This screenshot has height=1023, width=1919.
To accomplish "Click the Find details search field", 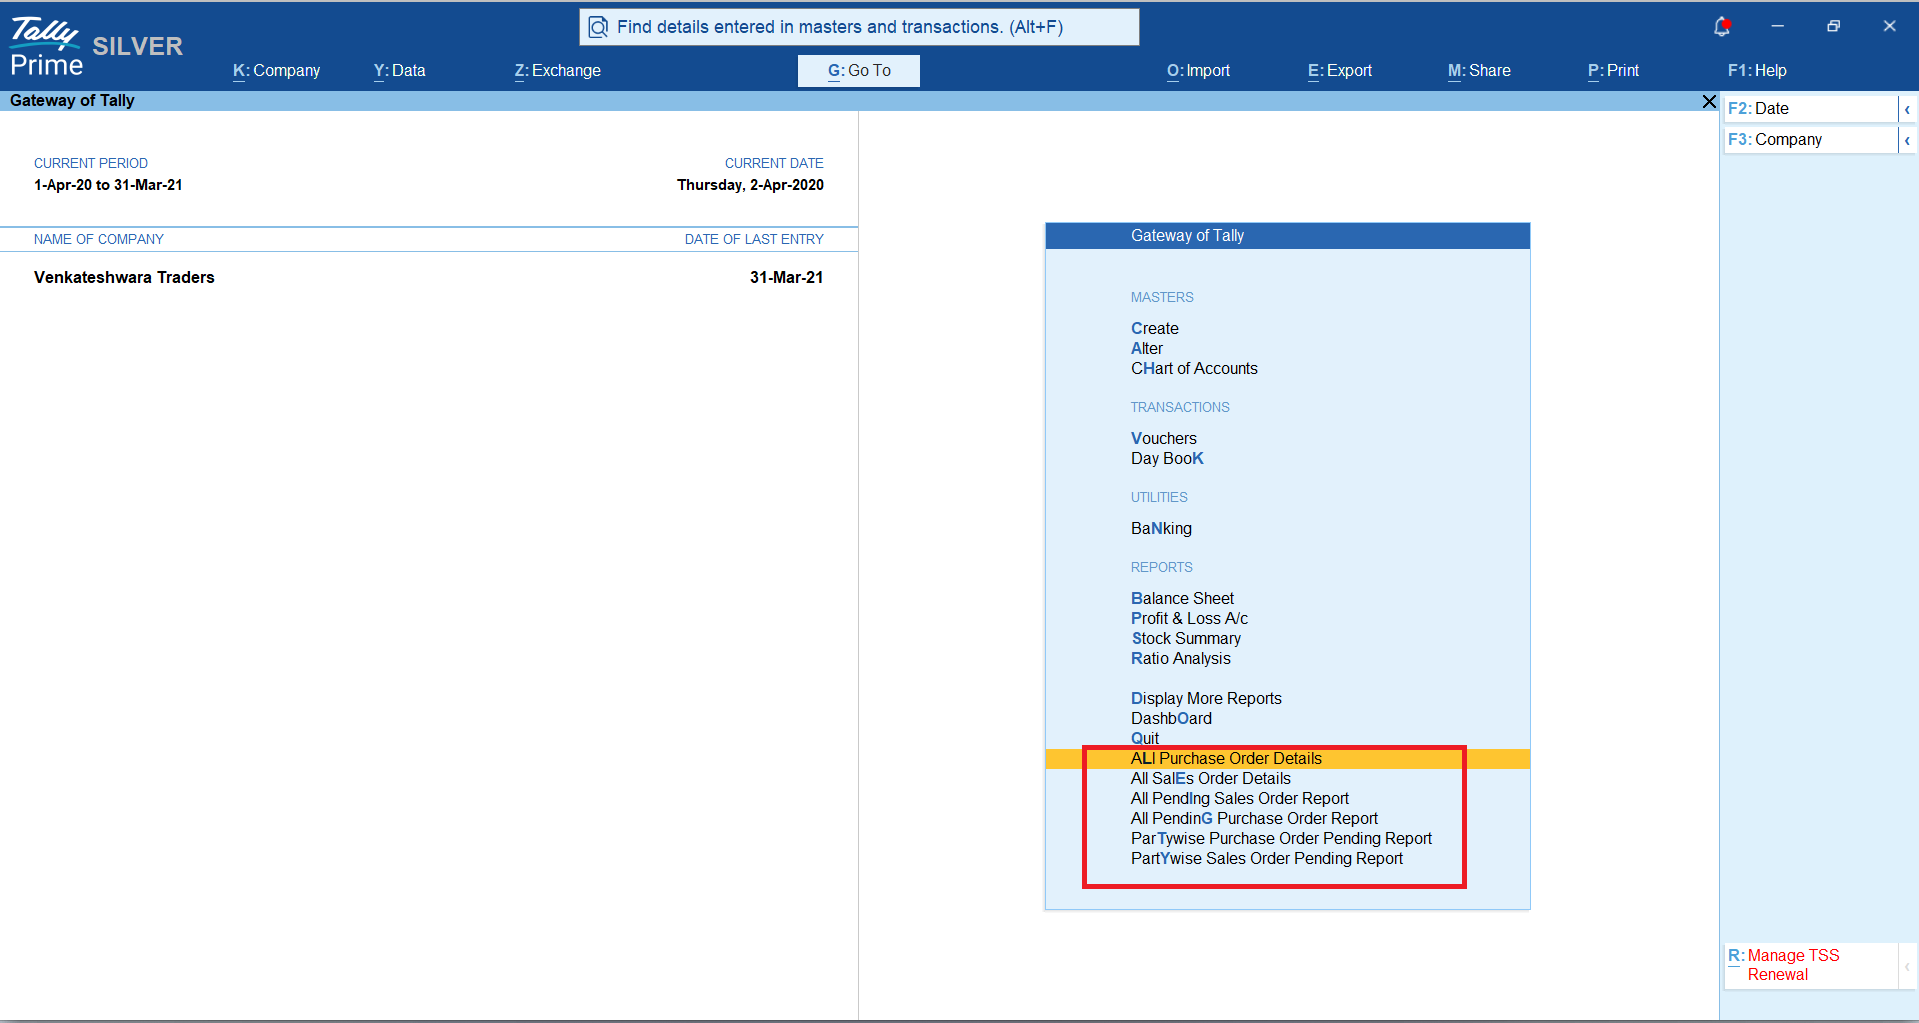I will (859, 27).
